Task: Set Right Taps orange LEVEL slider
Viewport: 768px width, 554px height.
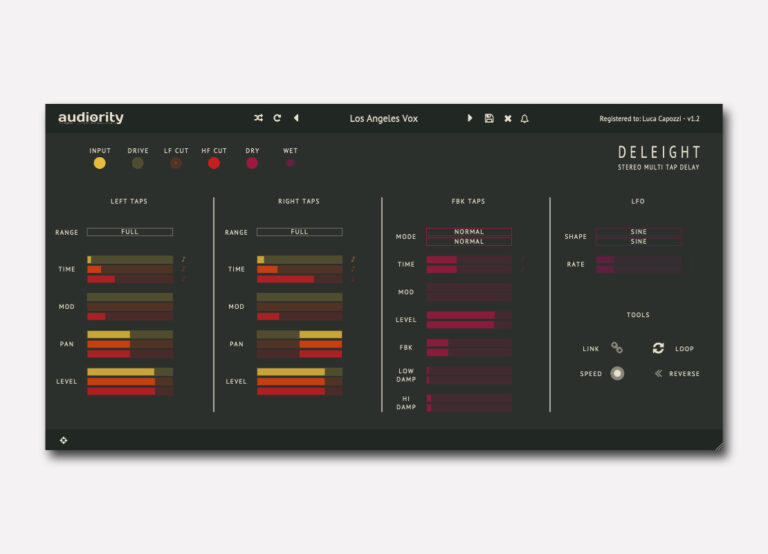Action: 299,382
